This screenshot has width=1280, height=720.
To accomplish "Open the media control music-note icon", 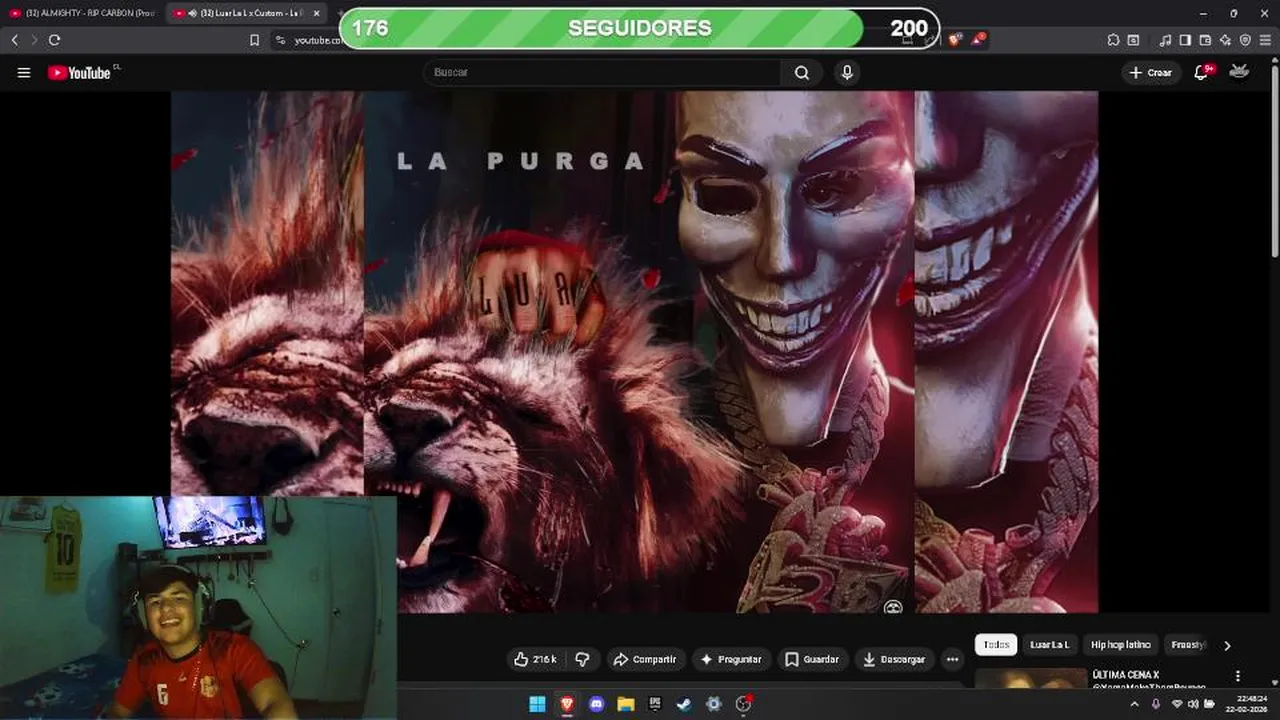I will click(x=1165, y=40).
